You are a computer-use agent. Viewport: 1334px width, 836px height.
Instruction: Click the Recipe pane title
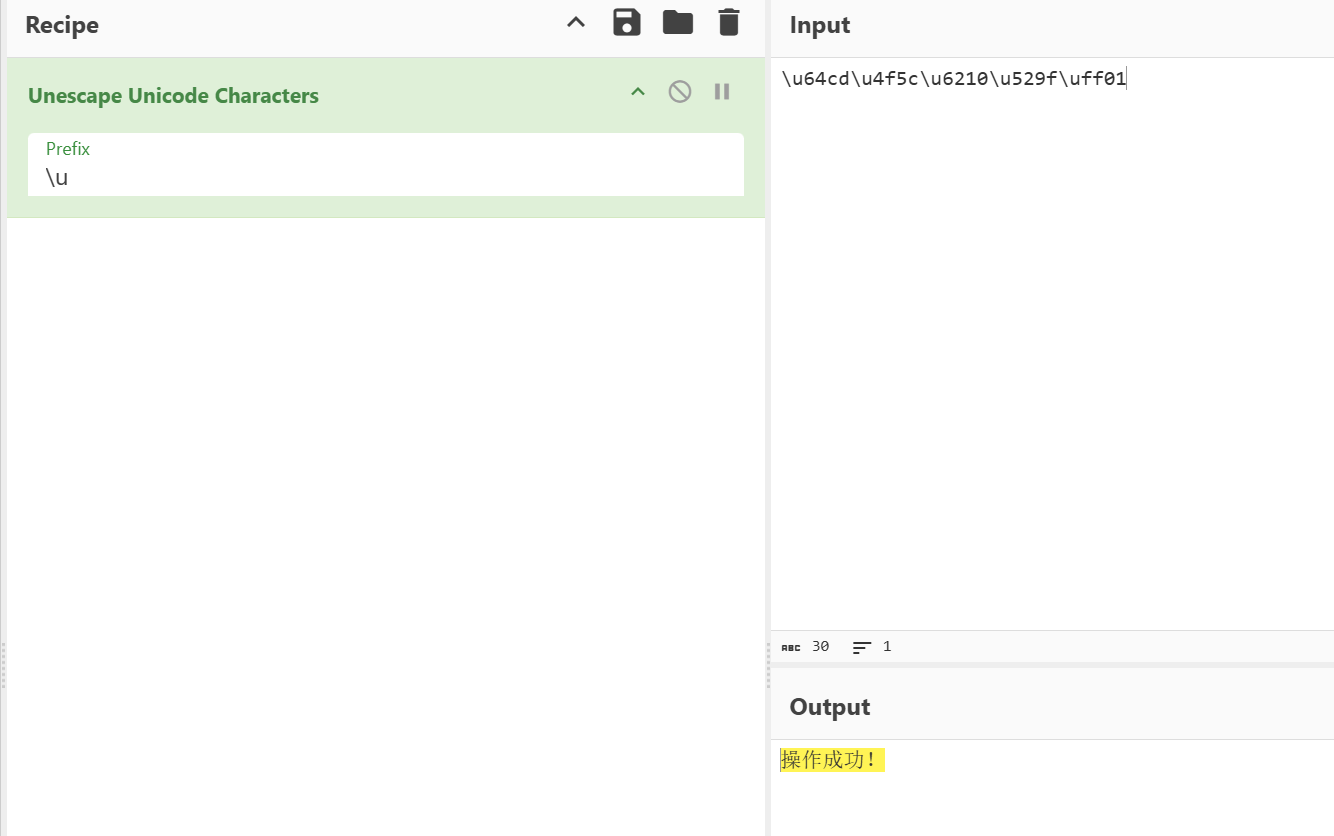[62, 25]
